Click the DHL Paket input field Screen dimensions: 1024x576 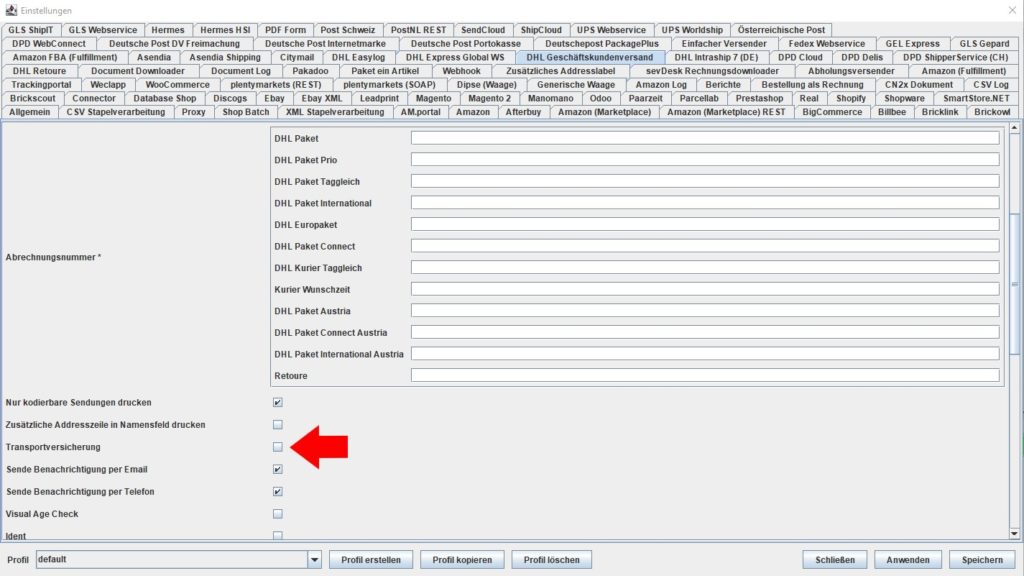[x=705, y=138]
